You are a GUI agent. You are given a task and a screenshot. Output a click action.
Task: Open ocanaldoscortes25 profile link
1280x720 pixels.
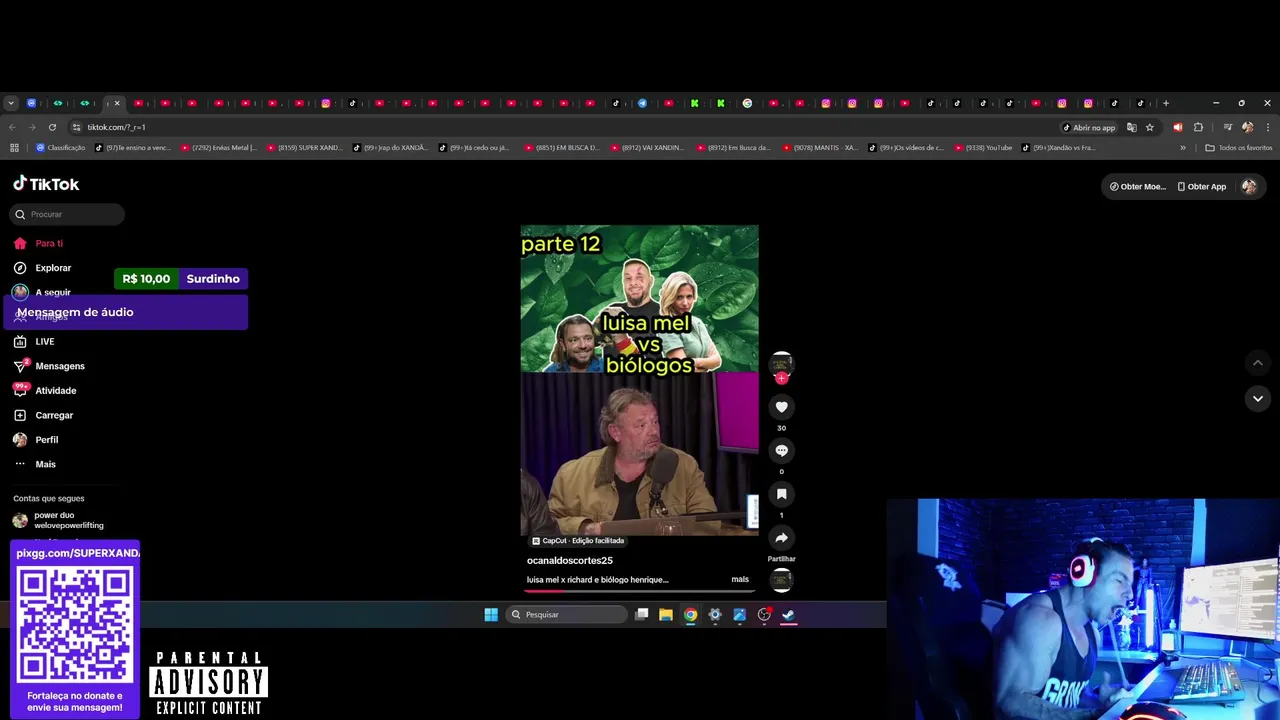(x=570, y=560)
